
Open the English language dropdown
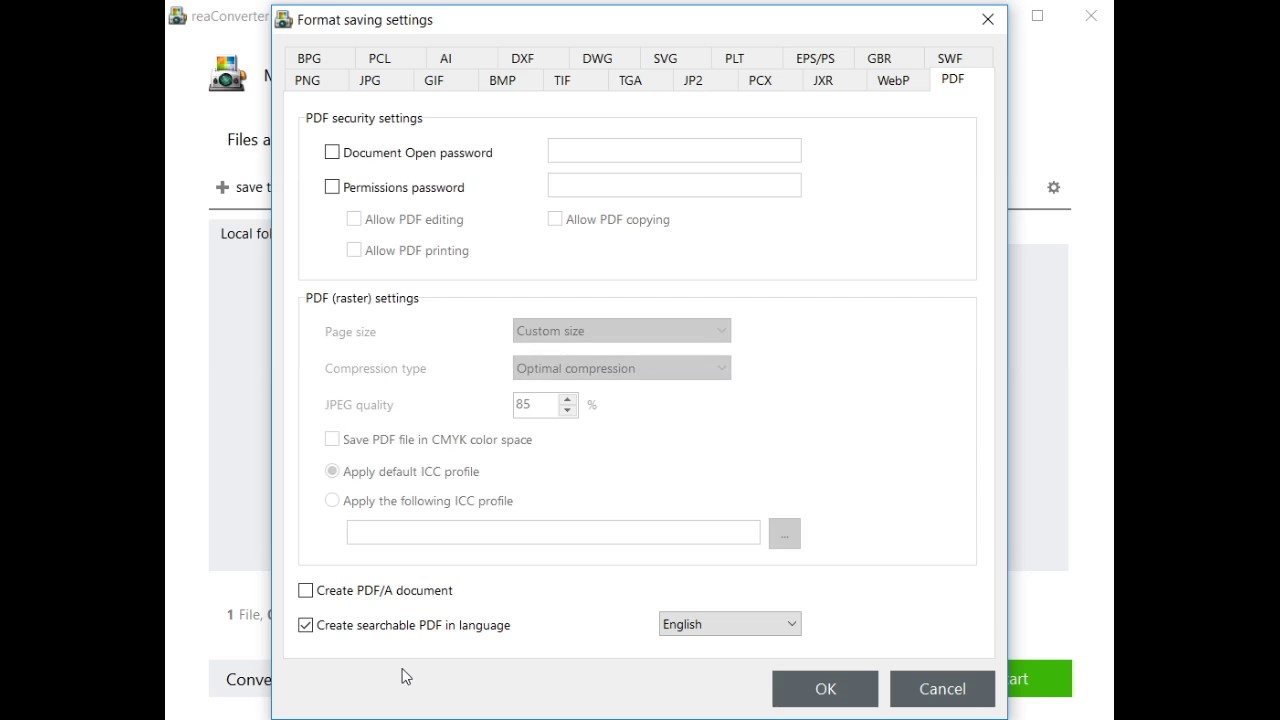[x=730, y=624]
